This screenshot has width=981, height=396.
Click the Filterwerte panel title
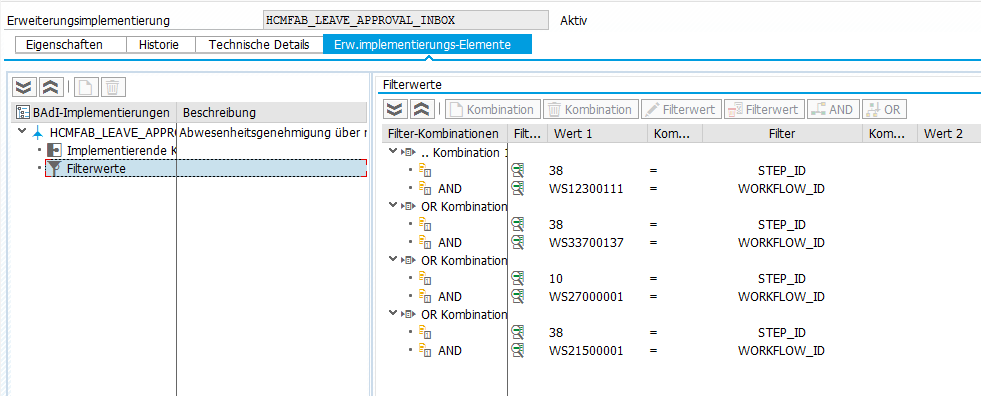point(411,84)
